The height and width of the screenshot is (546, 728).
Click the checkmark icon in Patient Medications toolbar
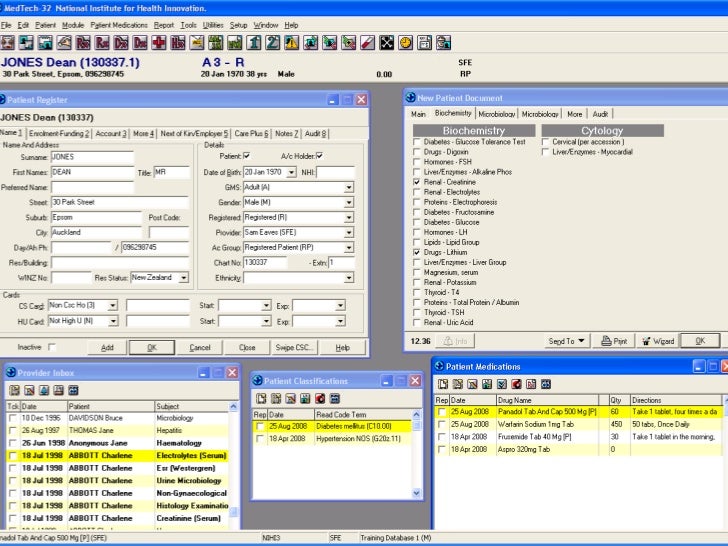[501, 384]
